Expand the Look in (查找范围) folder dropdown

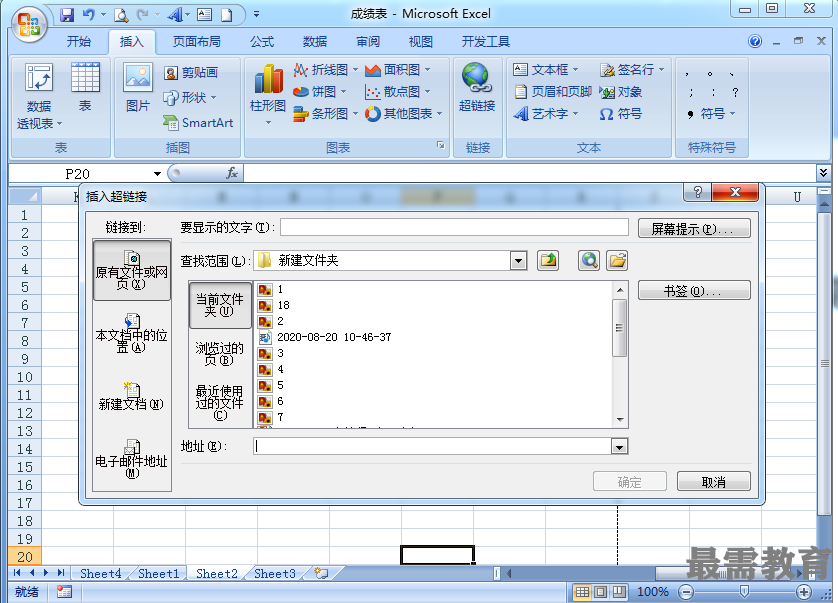click(518, 261)
